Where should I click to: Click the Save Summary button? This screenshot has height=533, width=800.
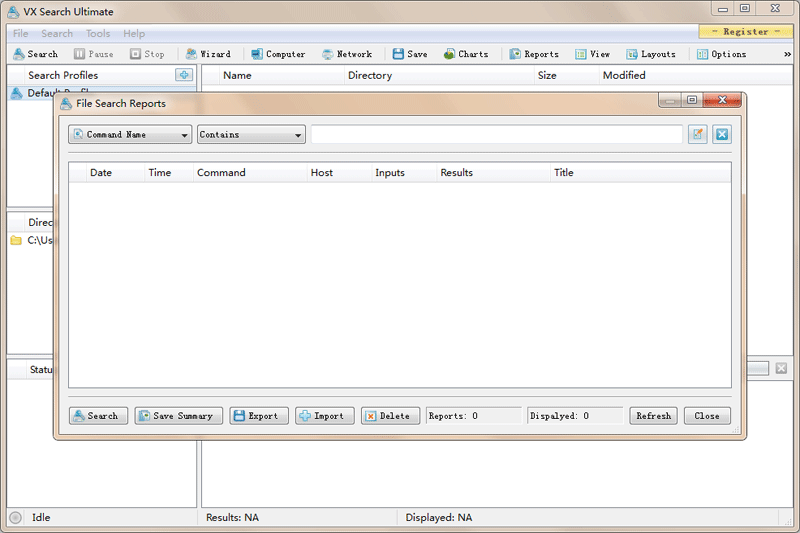click(x=179, y=416)
